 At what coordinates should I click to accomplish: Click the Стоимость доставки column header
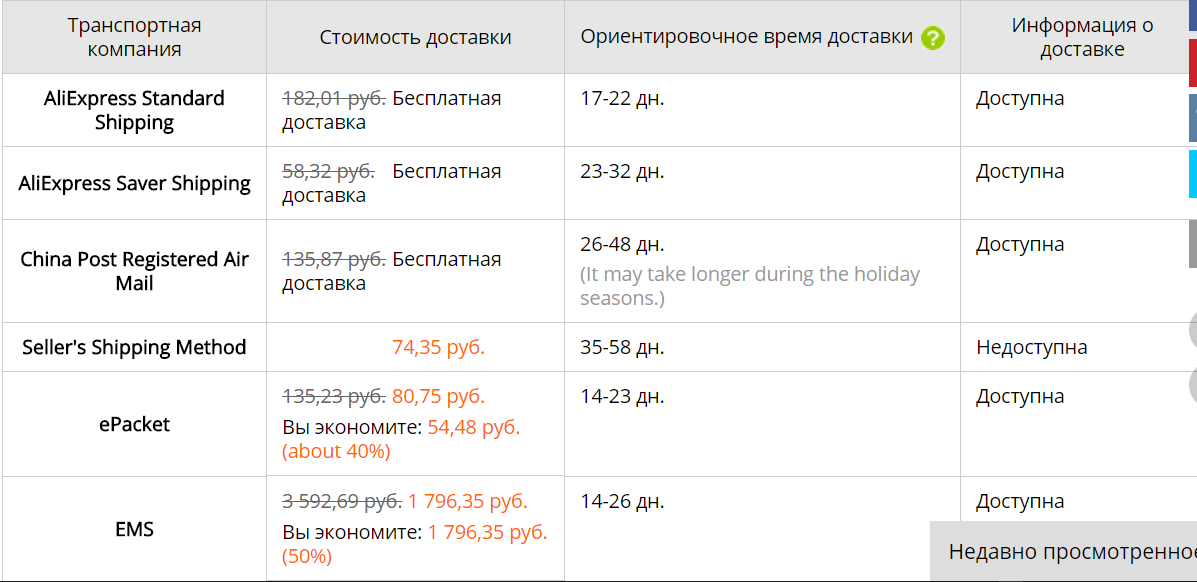point(415,37)
